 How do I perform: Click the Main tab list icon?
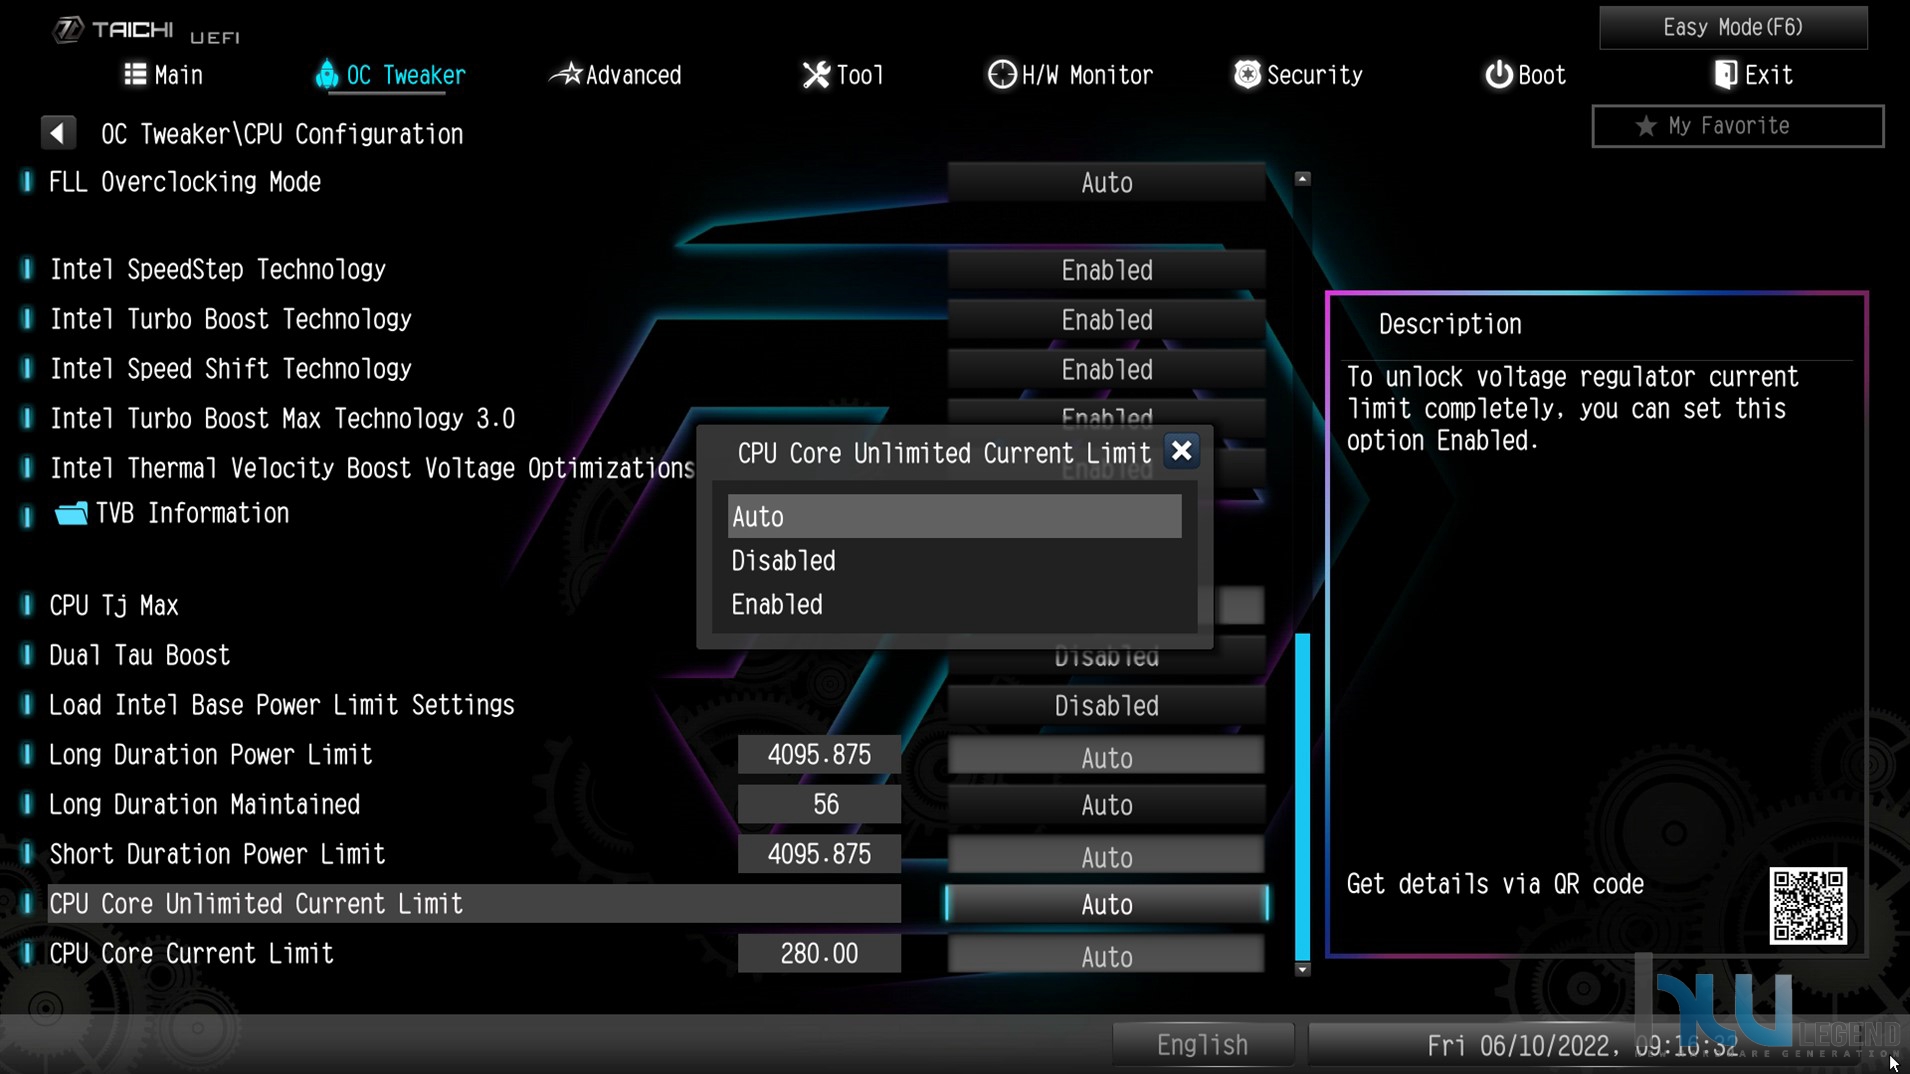[x=135, y=75]
